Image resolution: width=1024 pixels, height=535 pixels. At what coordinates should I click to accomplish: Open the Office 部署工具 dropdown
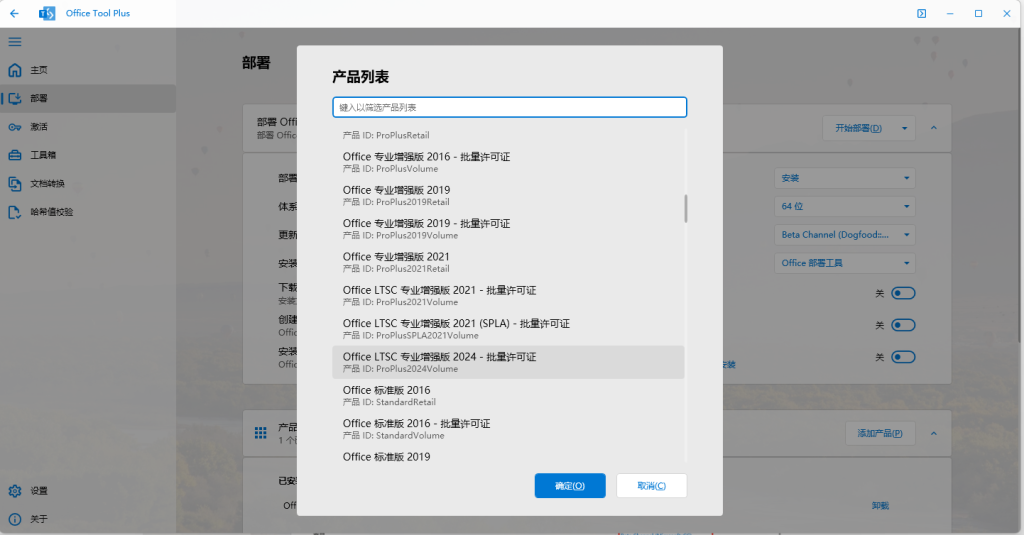point(845,263)
